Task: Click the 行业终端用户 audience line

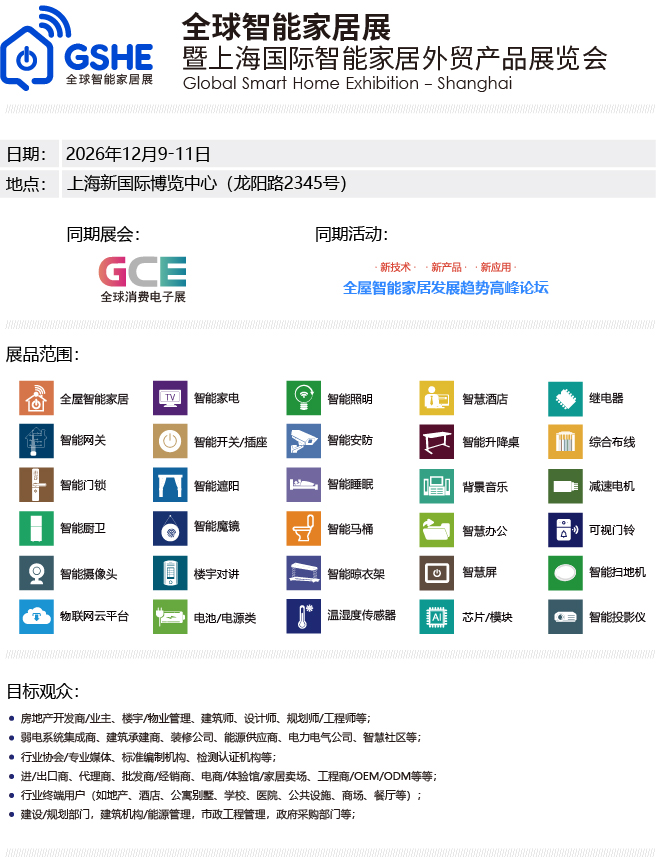Action: [x=221, y=795]
